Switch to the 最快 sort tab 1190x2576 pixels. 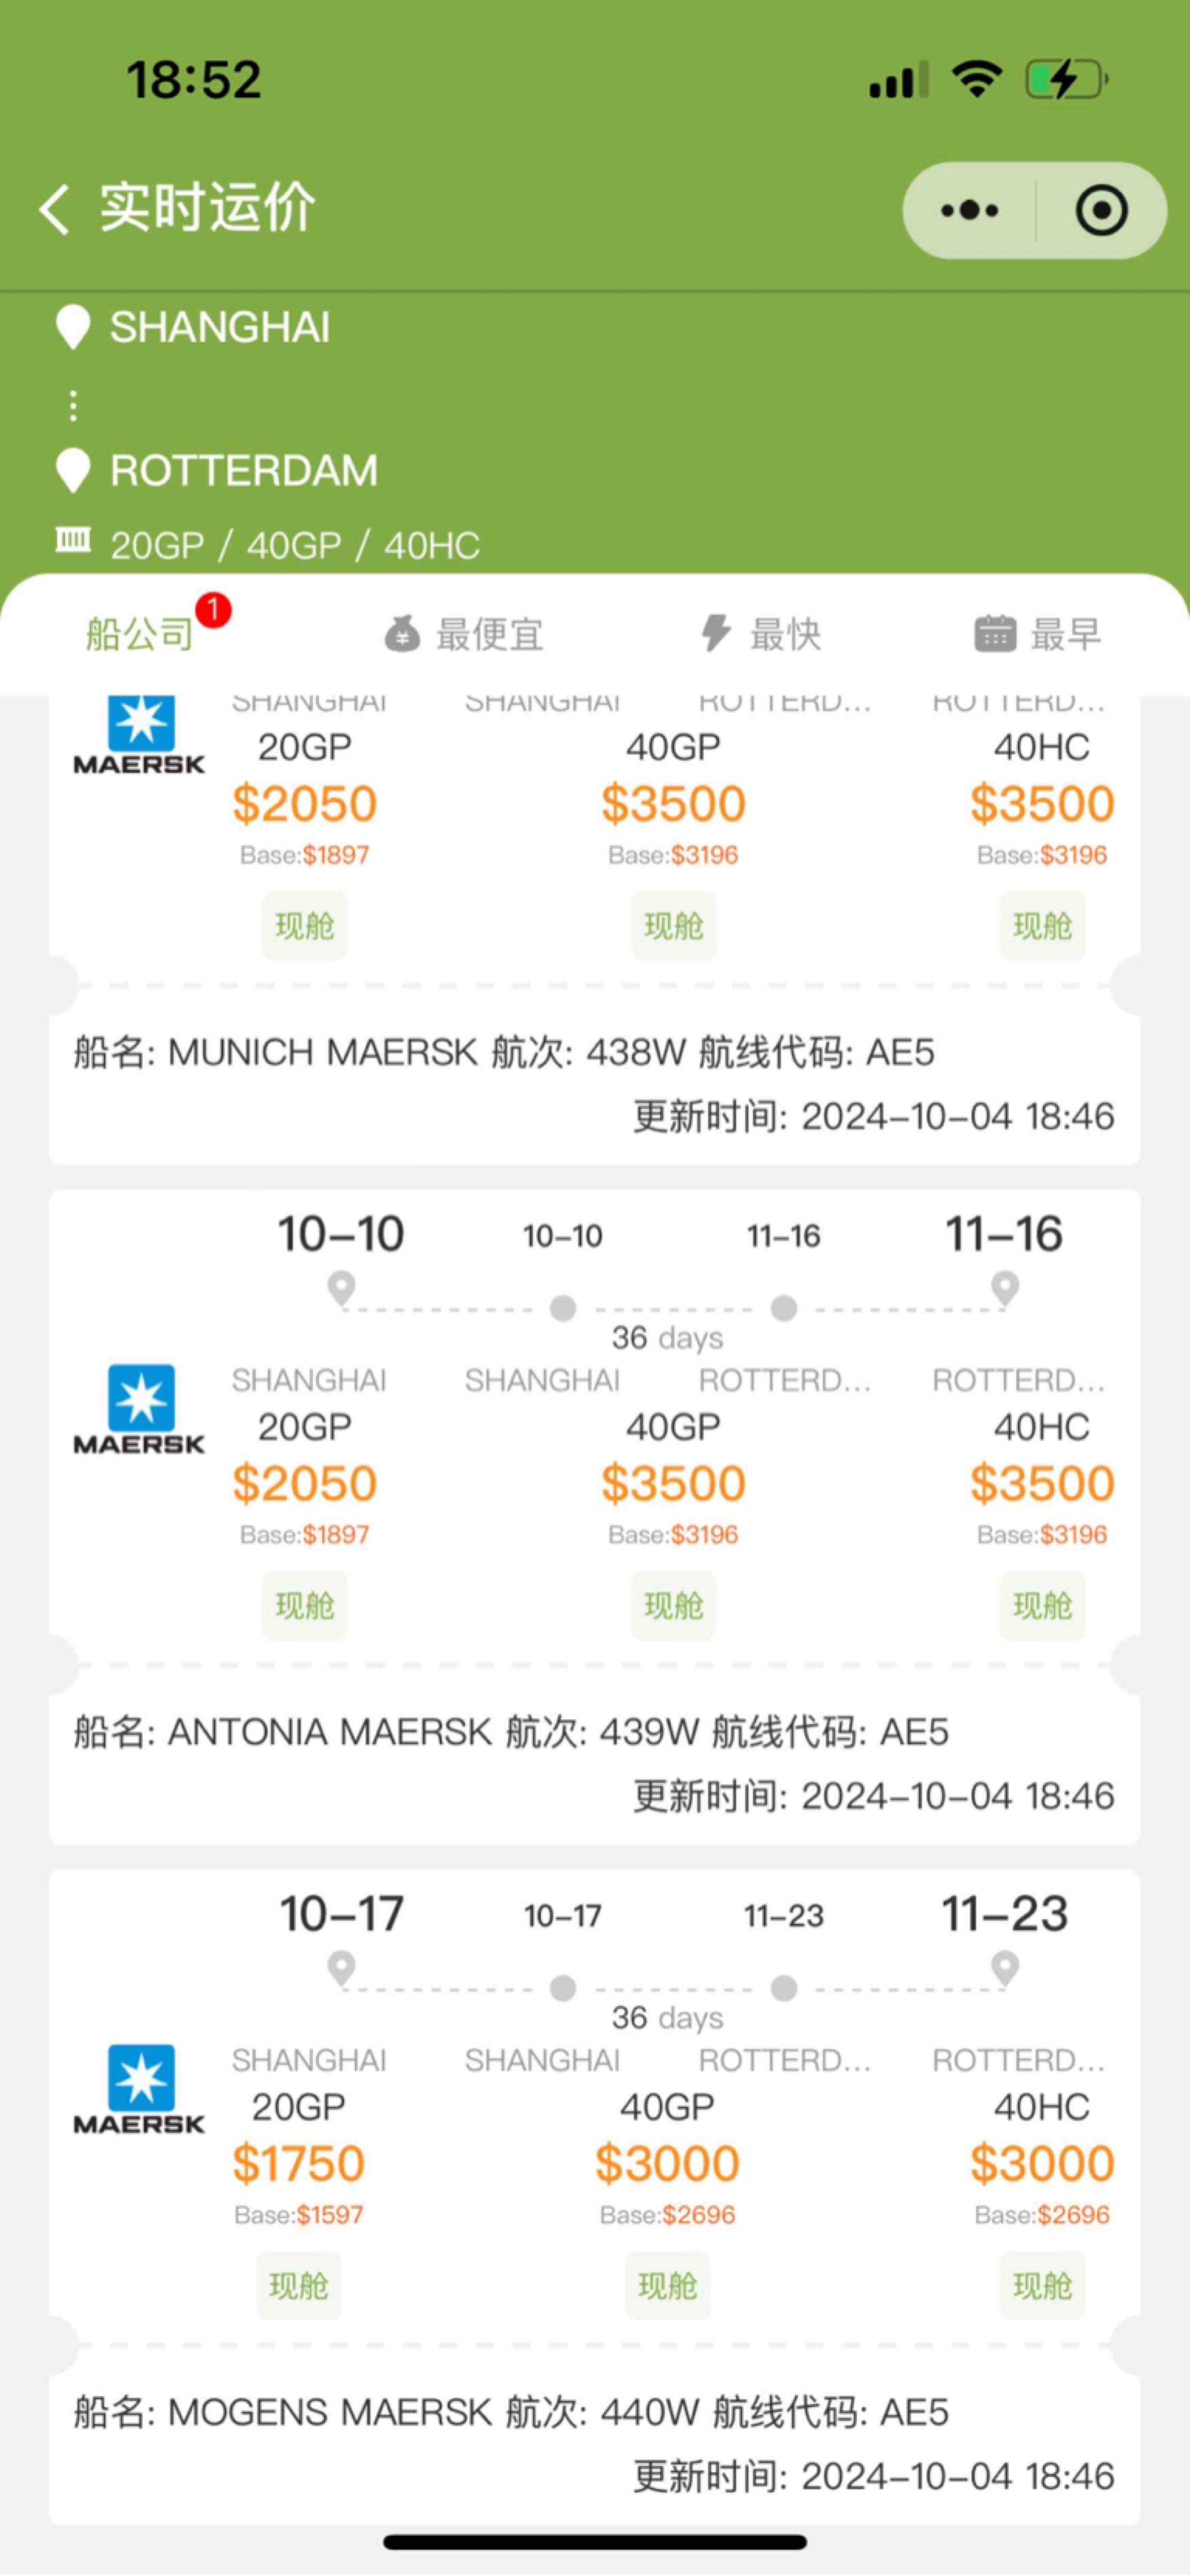761,633
